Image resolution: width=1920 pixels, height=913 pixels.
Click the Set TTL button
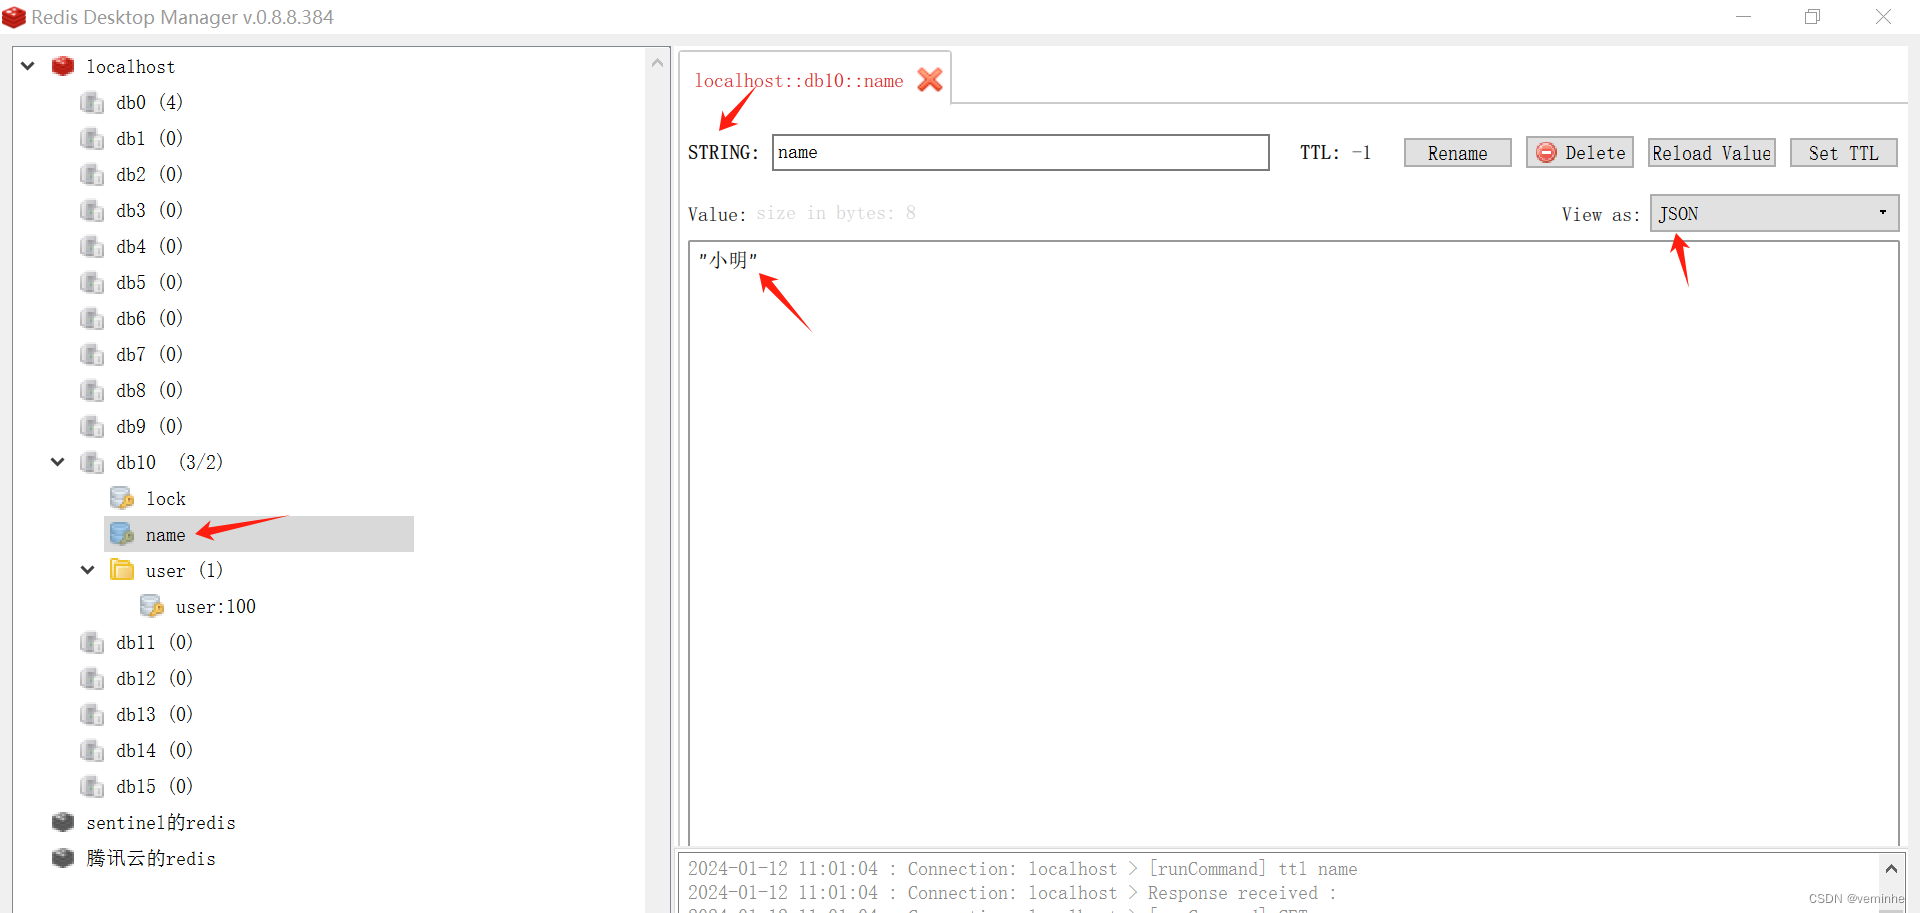coord(1843,153)
